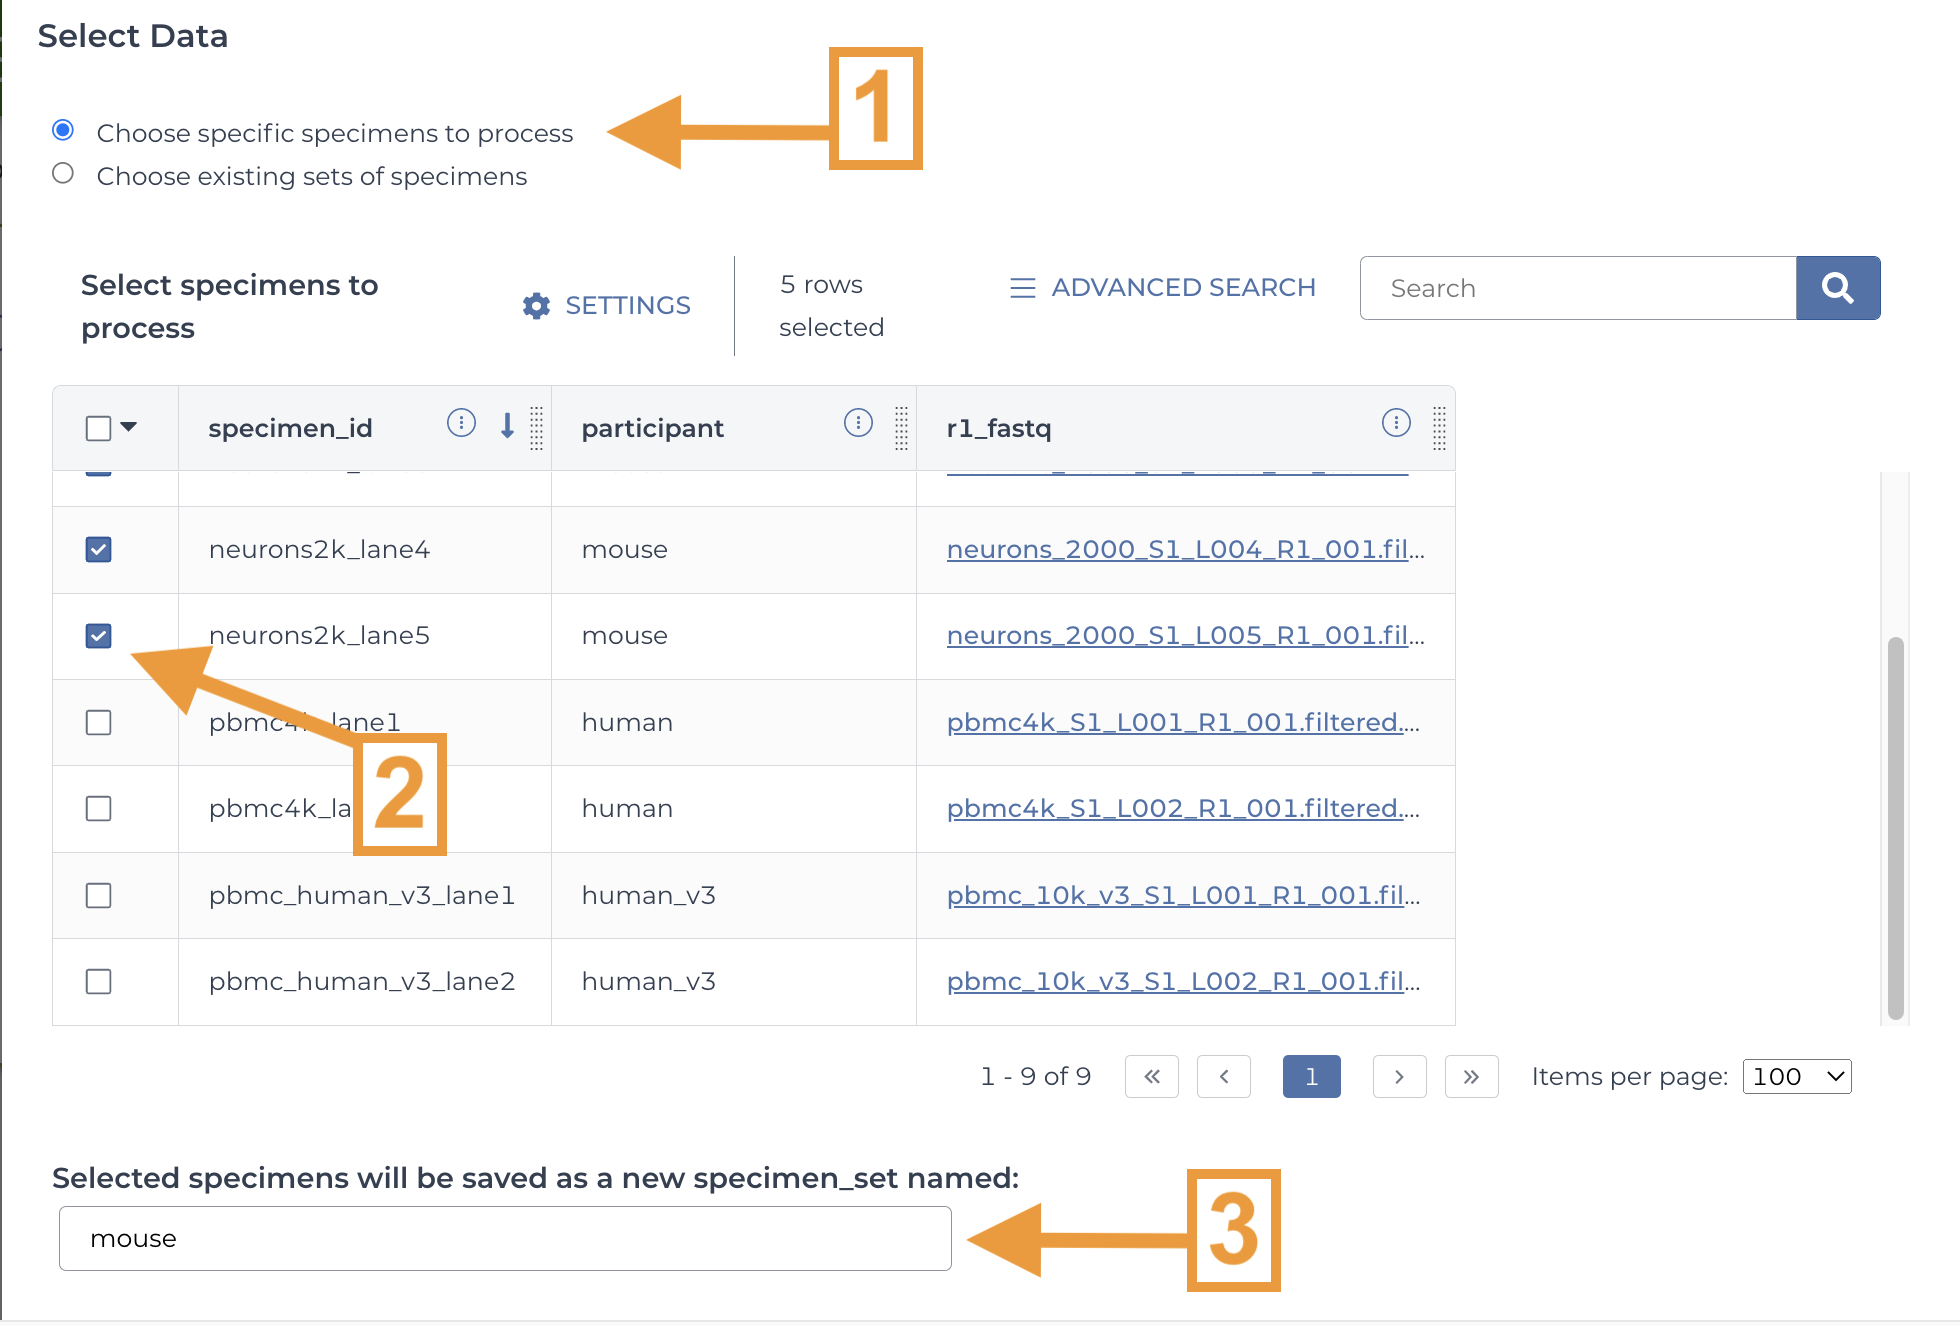Click 'mouse' participant in neurons2k_lane4 row
Image resolution: width=1960 pixels, height=1326 pixels.
click(x=624, y=549)
